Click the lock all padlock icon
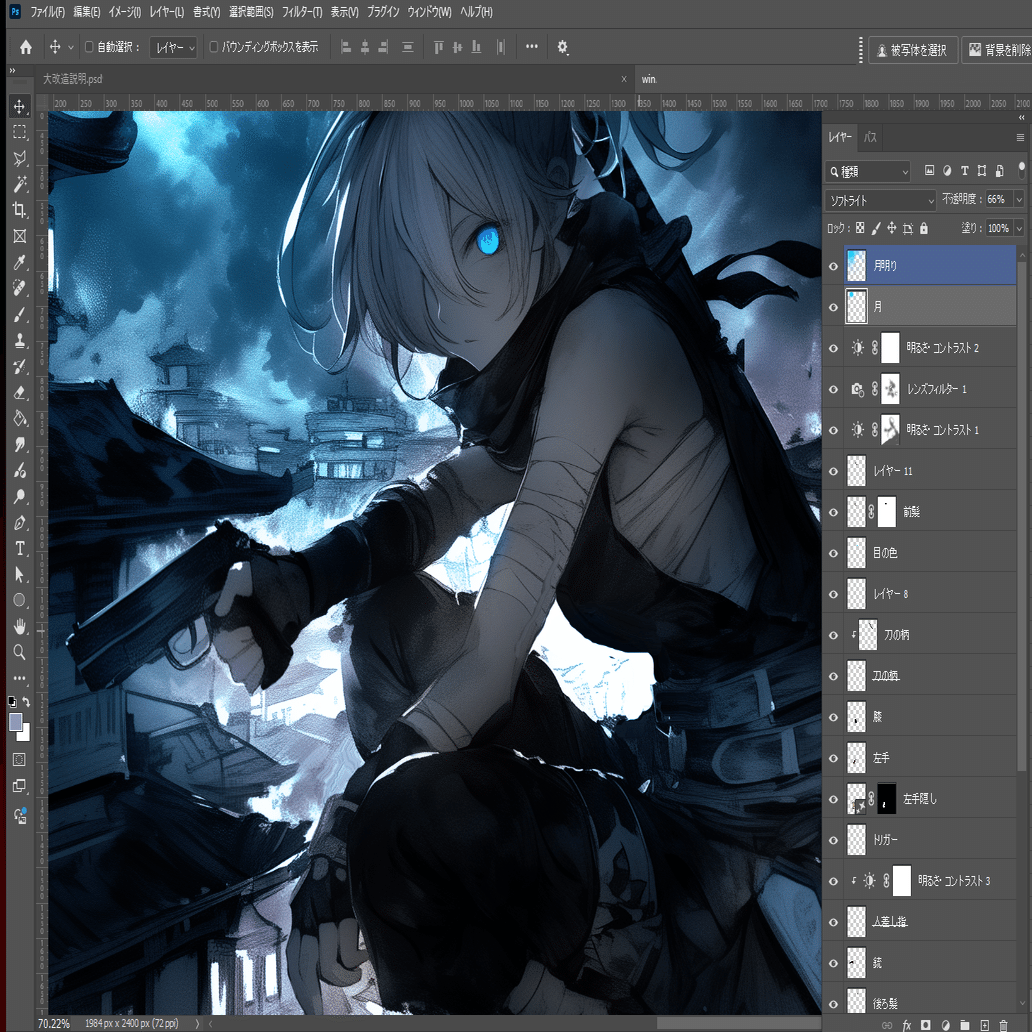1032x1032 pixels. coord(923,228)
